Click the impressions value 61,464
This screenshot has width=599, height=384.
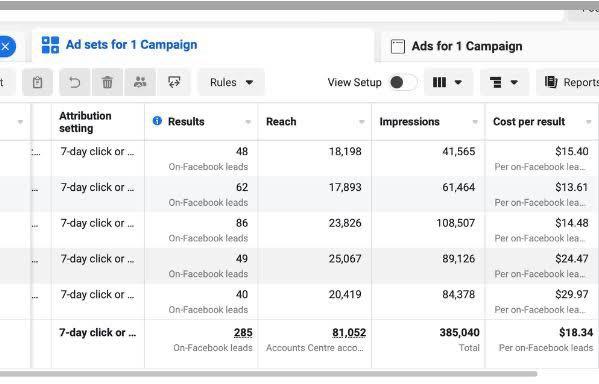tap(458, 187)
